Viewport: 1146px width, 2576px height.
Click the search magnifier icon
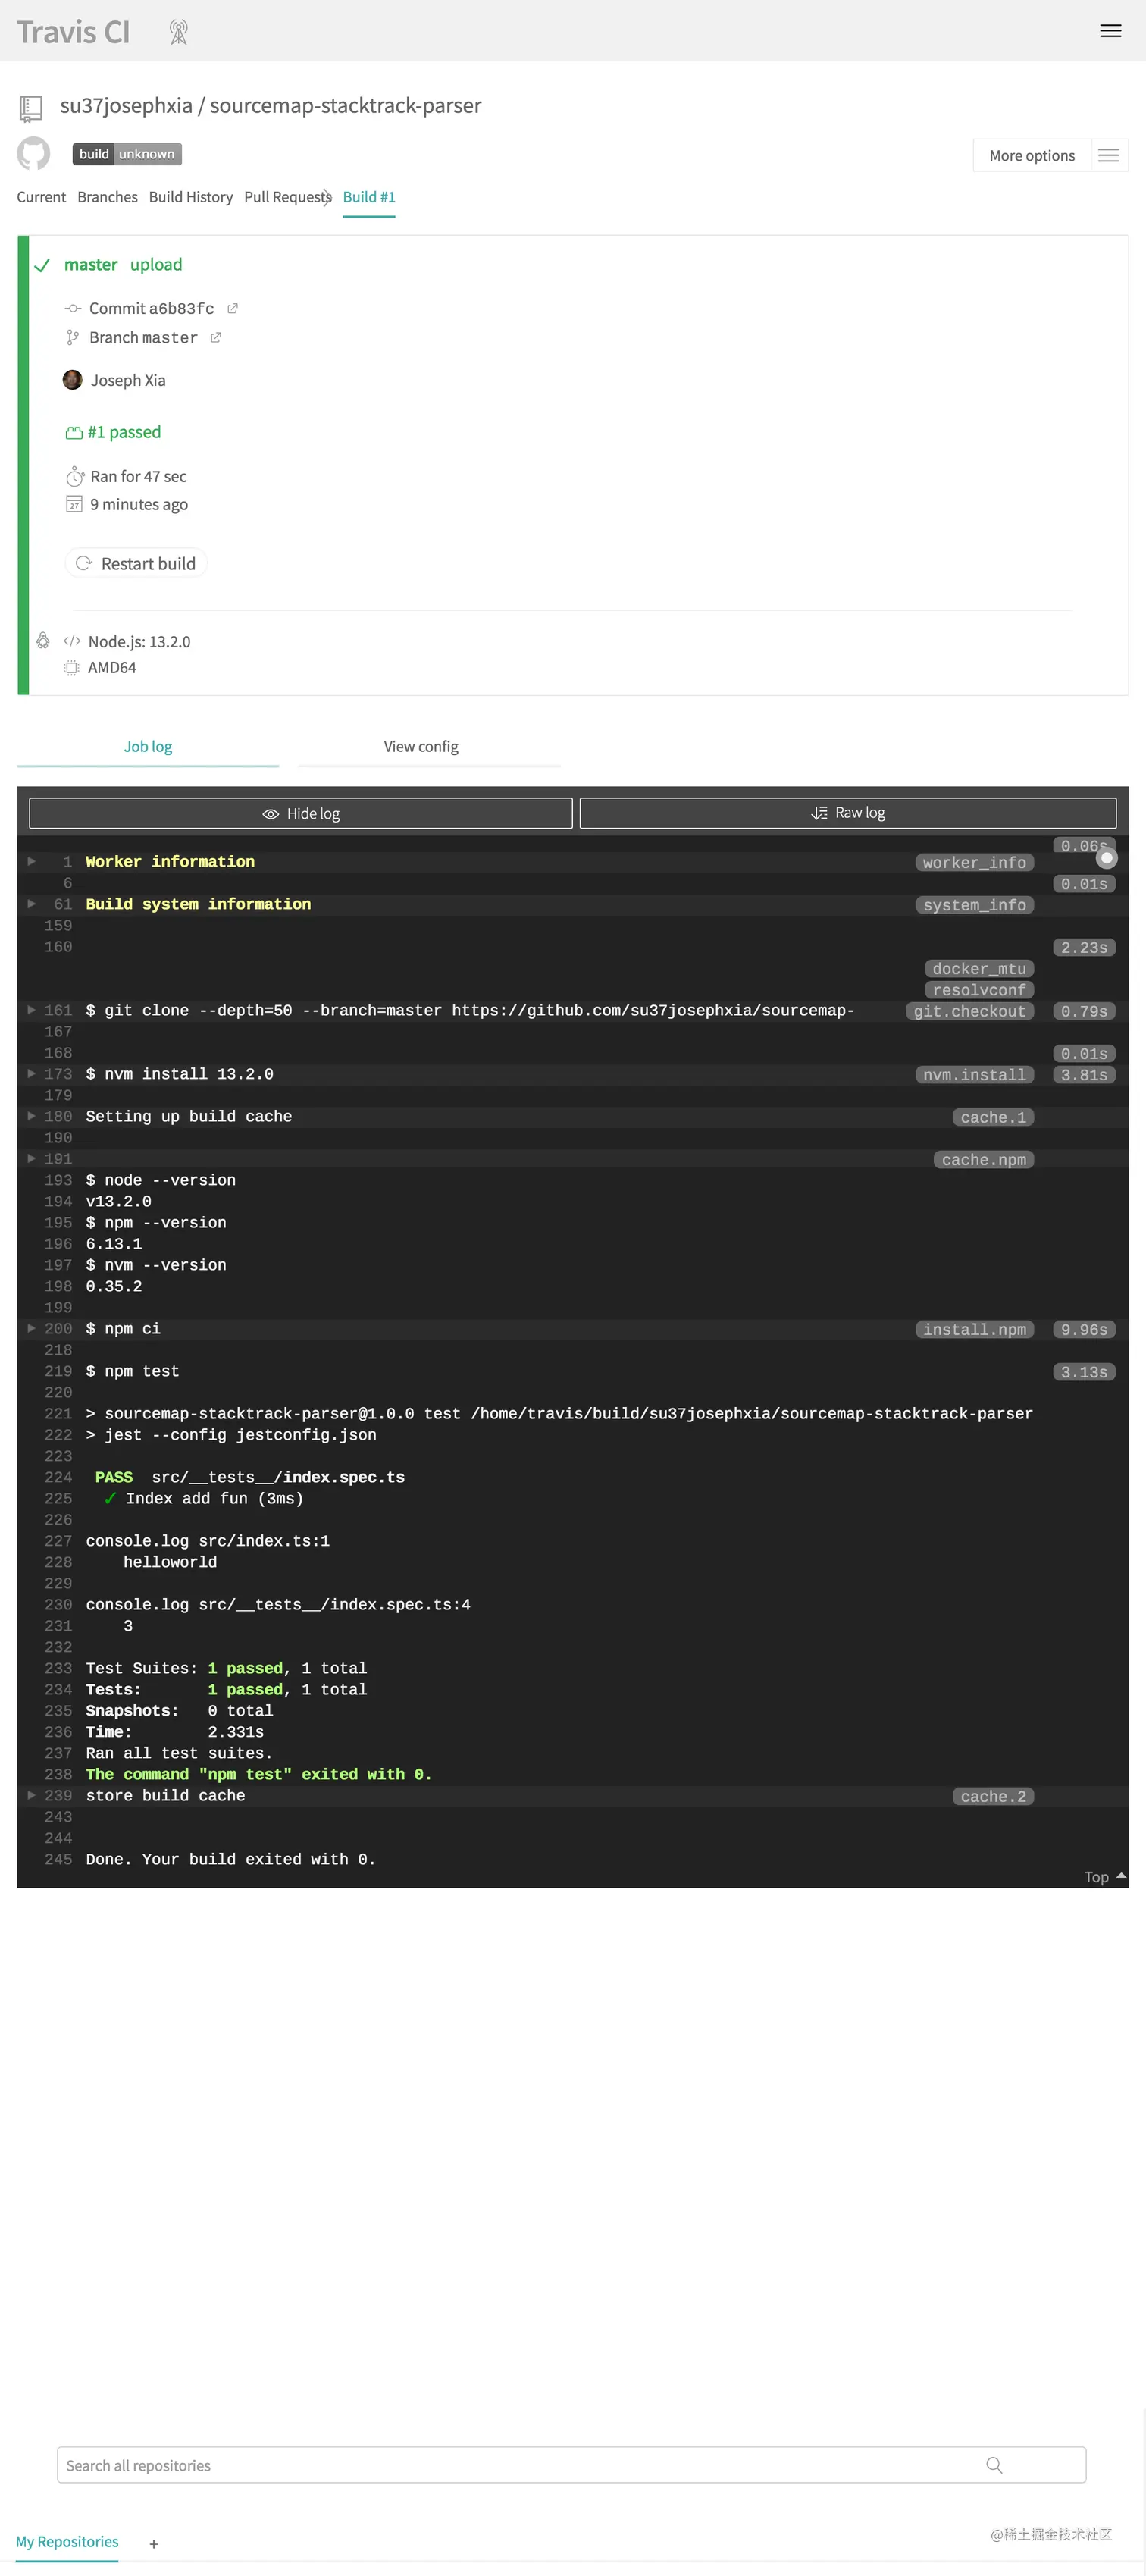pos(994,2466)
